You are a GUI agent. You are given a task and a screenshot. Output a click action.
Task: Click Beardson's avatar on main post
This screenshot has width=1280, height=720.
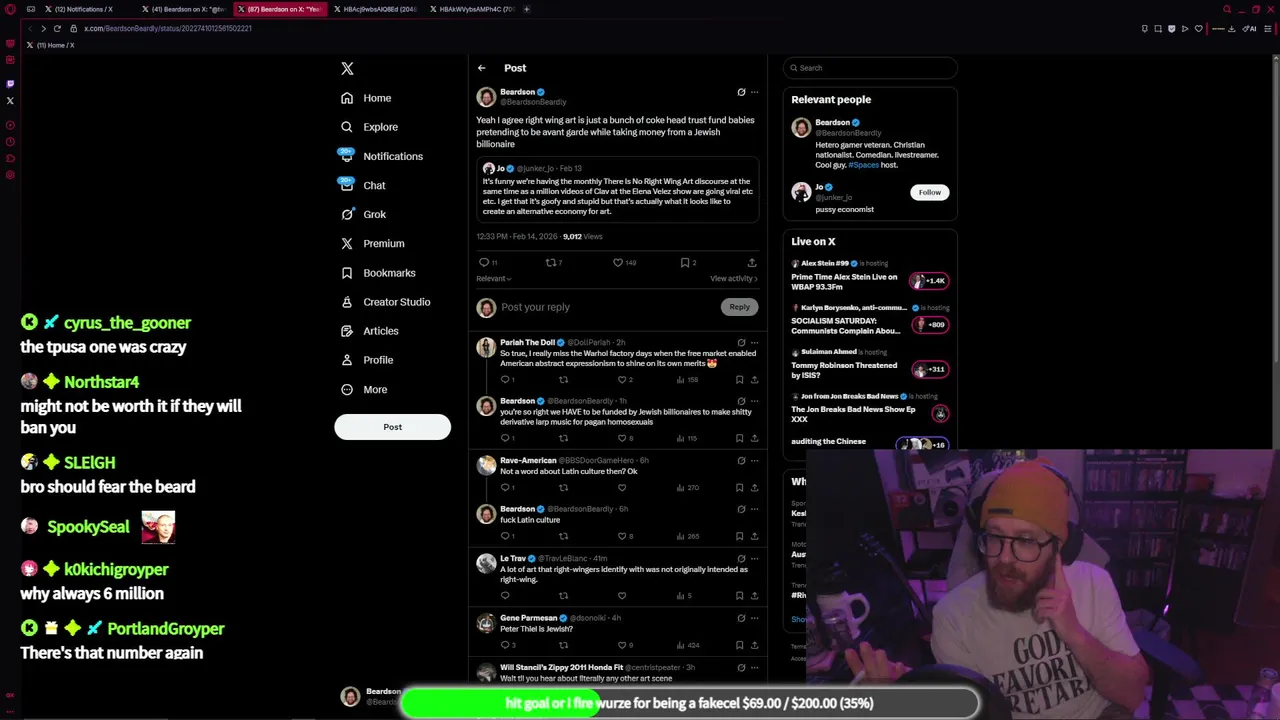pos(486,96)
